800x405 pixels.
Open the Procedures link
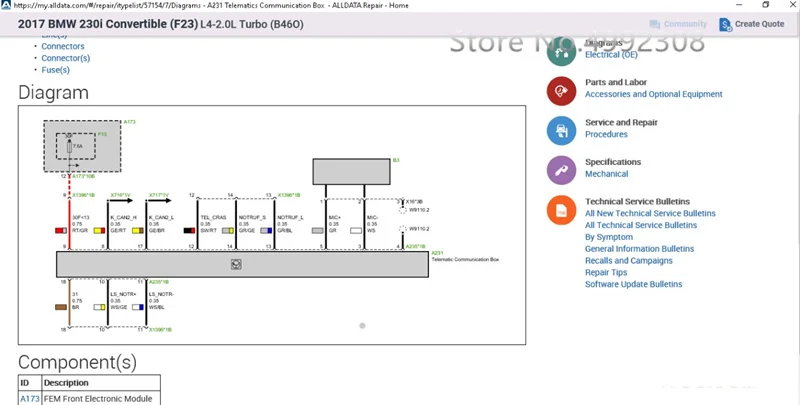pos(606,134)
